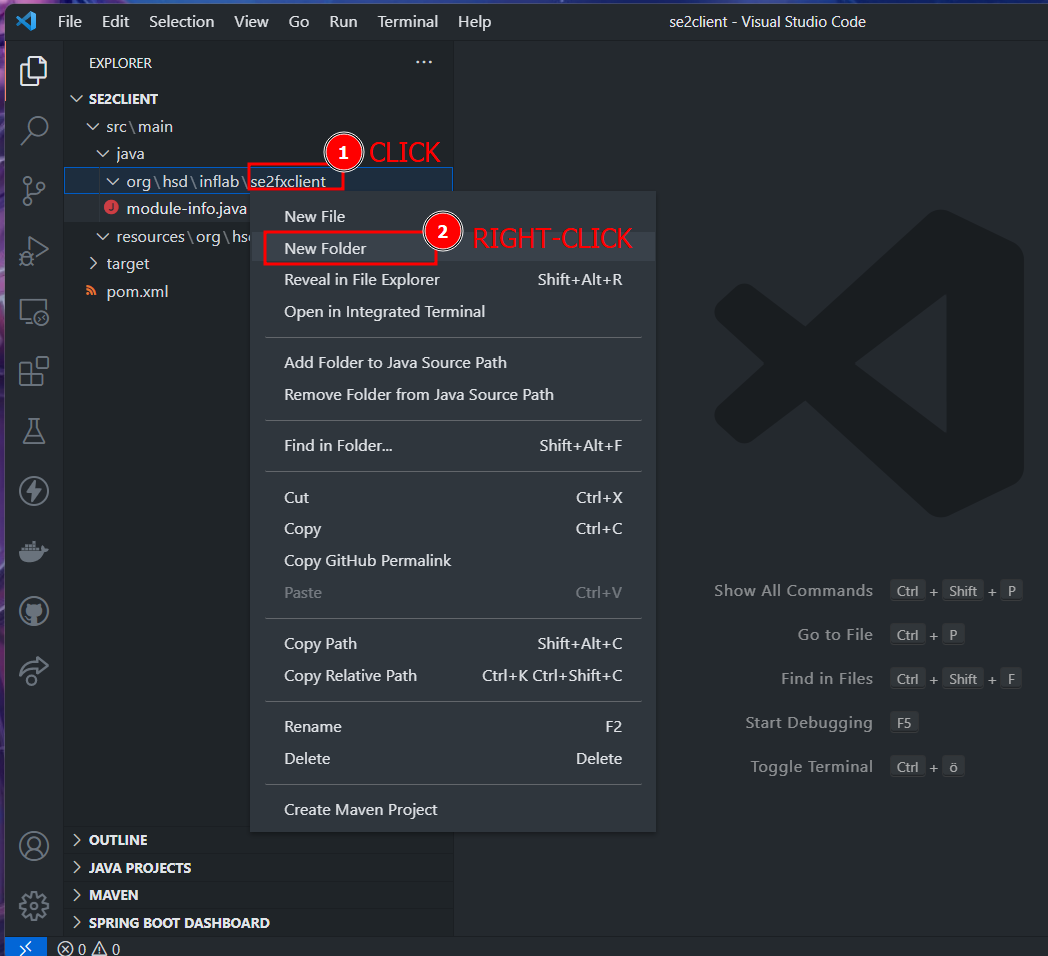Open the Help menu

[x=475, y=21]
